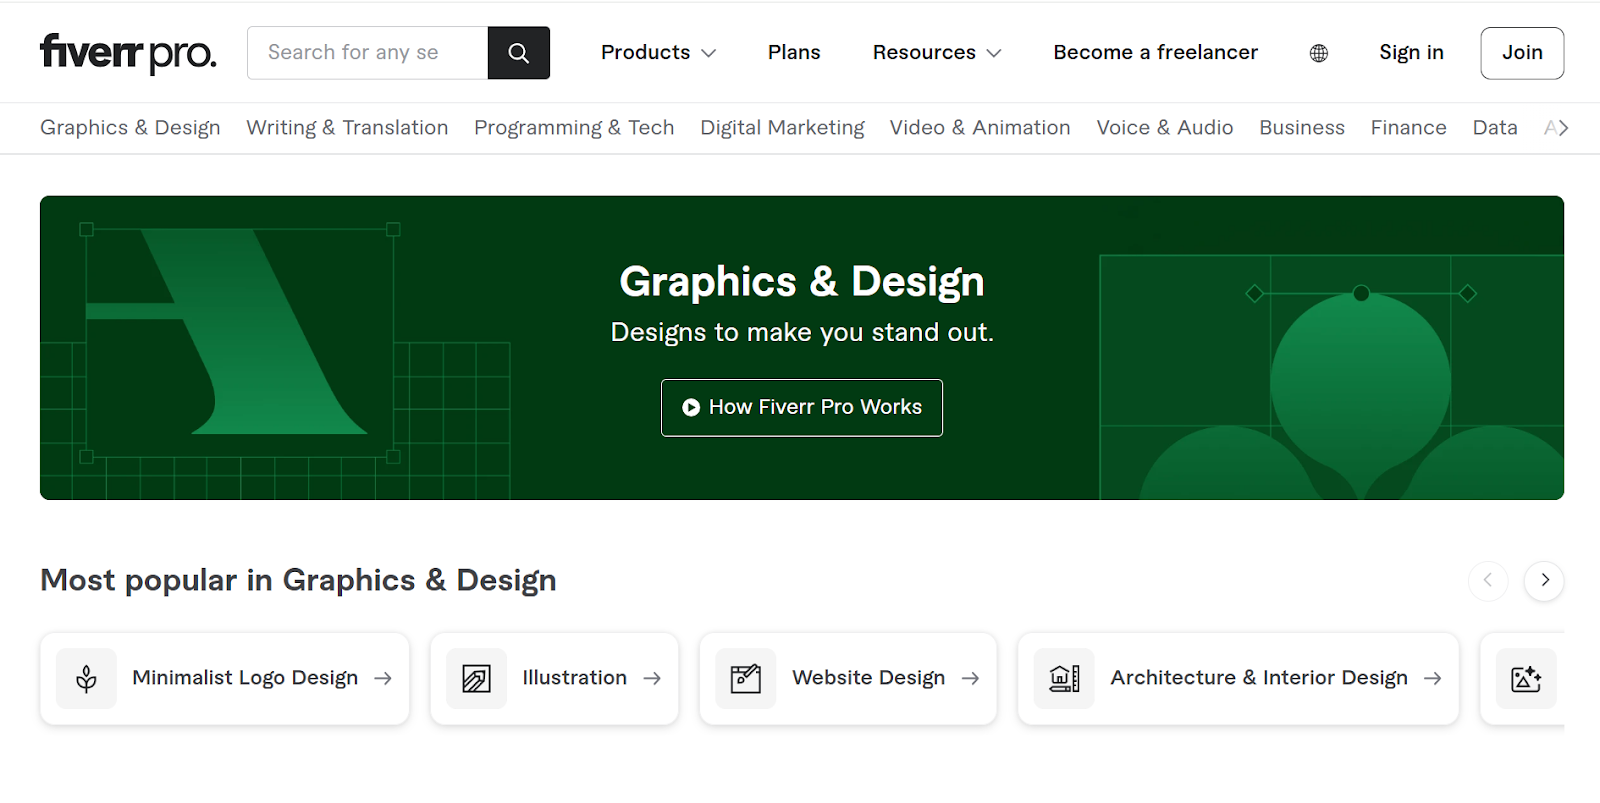Click the partially visible image sparkle card icon
The height and width of the screenshot is (803, 1600).
[x=1526, y=679]
